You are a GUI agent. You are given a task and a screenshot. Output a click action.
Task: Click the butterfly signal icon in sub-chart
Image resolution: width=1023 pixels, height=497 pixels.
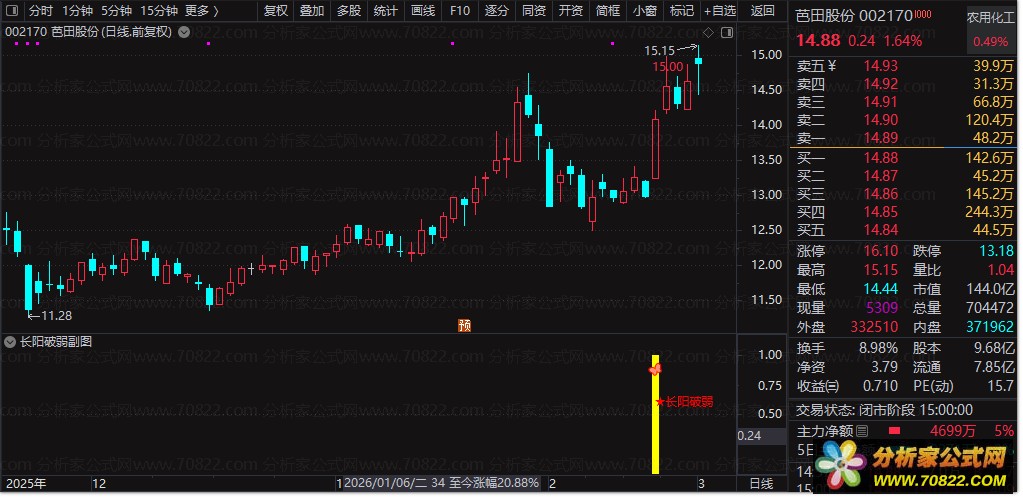[655, 369]
